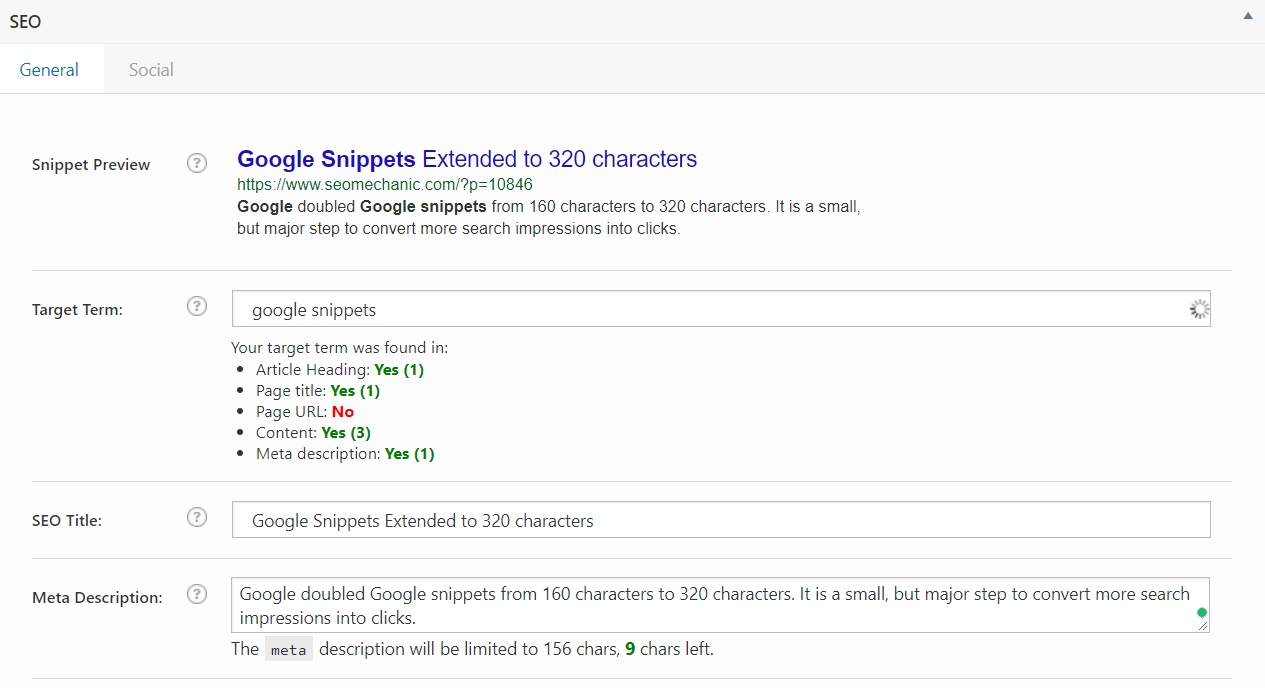Click the Meta Description help icon
The width and height of the screenshot is (1265, 688).
pyautogui.click(x=197, y=594)
